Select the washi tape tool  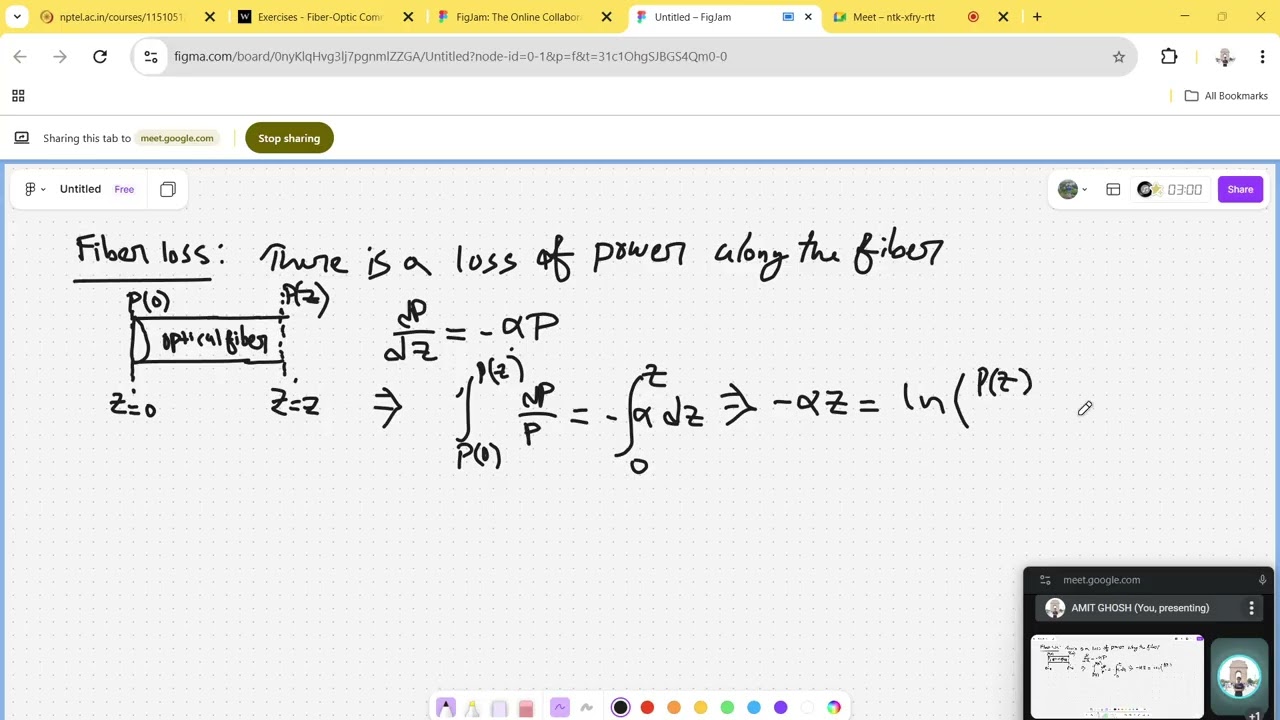[499, 708]
